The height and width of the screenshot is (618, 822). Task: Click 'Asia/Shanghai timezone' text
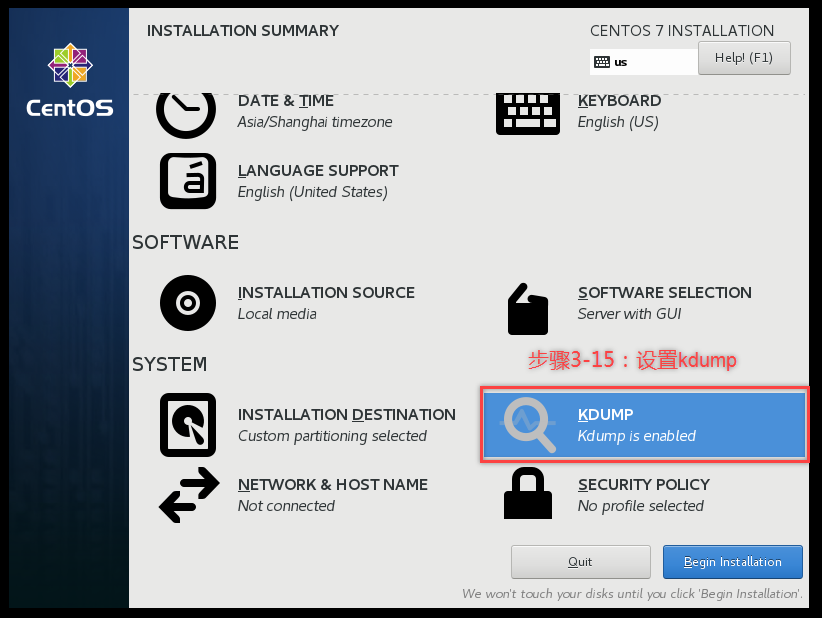pos(315,122)
